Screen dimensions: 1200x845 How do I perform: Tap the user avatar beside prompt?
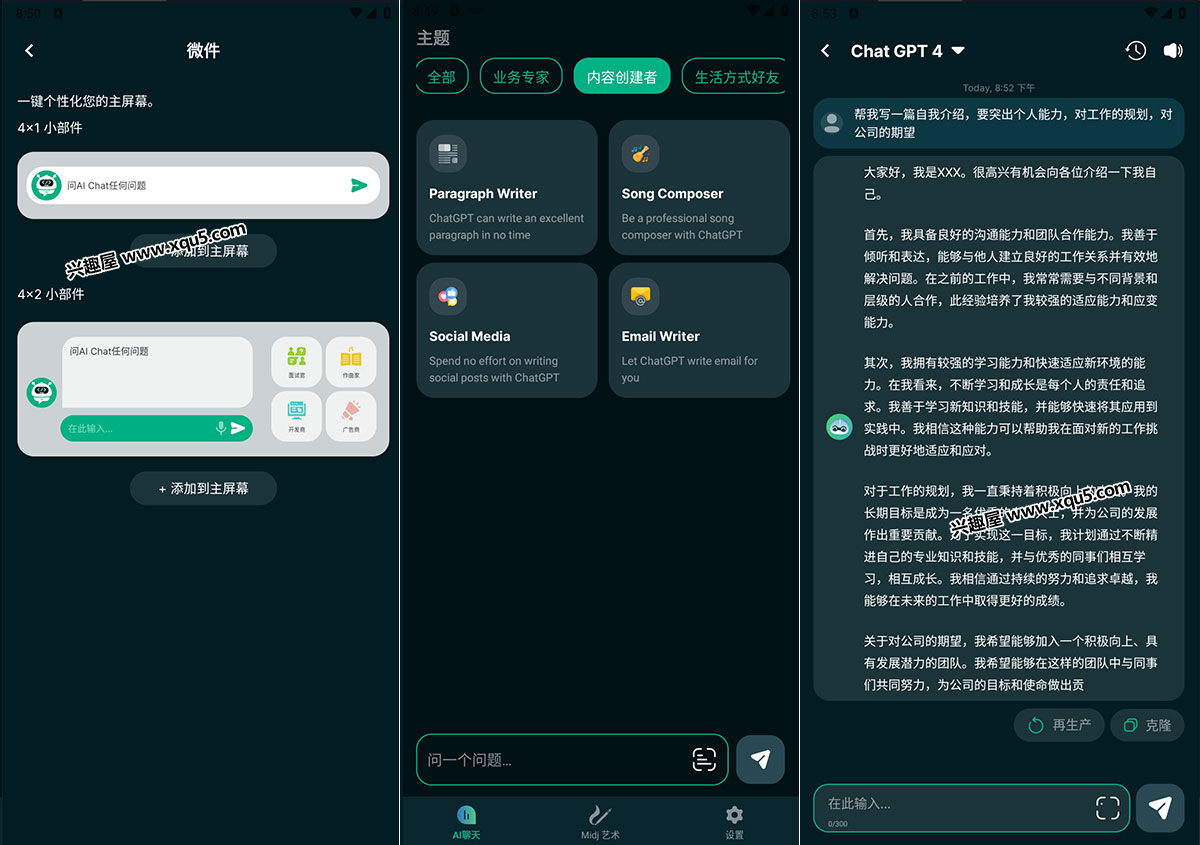[832, 123]
